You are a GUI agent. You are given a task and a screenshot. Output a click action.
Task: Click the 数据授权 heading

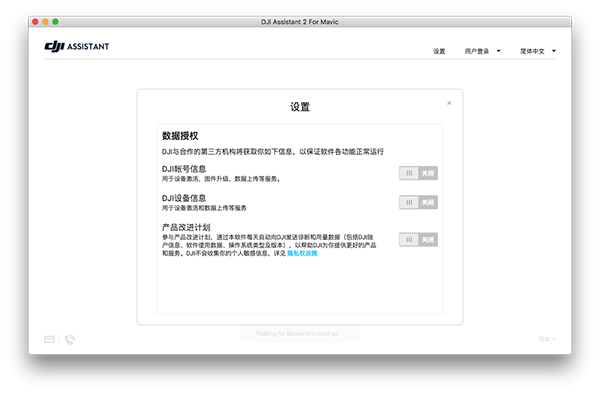[x=180, y=136]
